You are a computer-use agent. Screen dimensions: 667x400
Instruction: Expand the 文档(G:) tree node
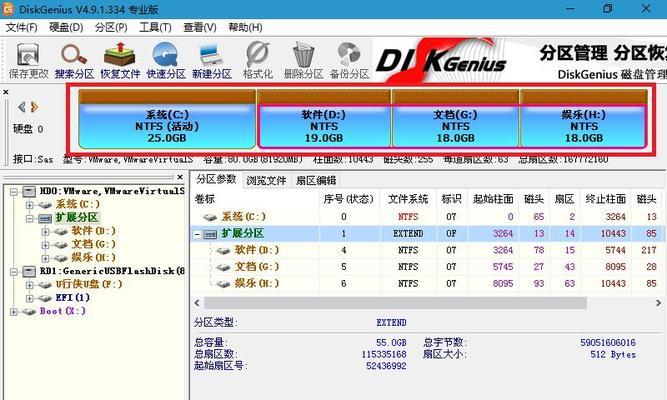pos(45,245)
